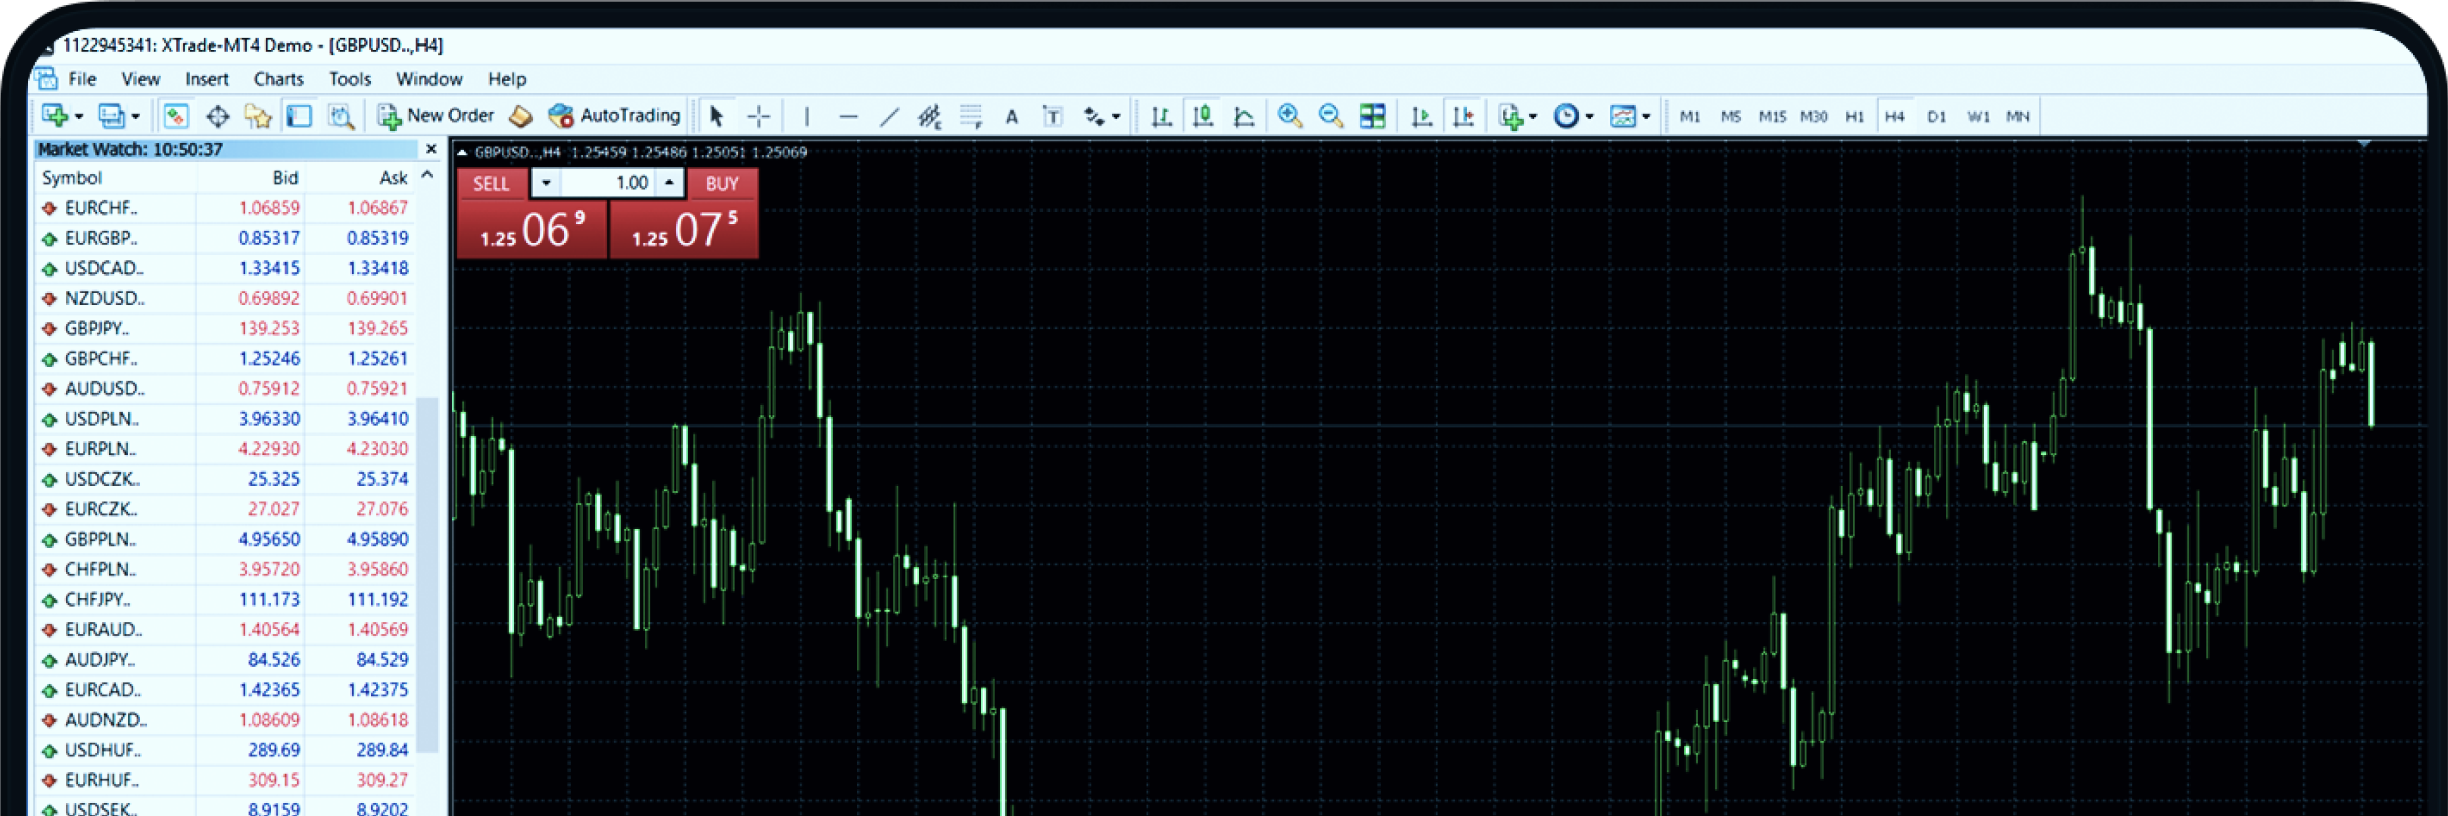
Task: Open the Charts menu
Action: click(x=278, y=79)
